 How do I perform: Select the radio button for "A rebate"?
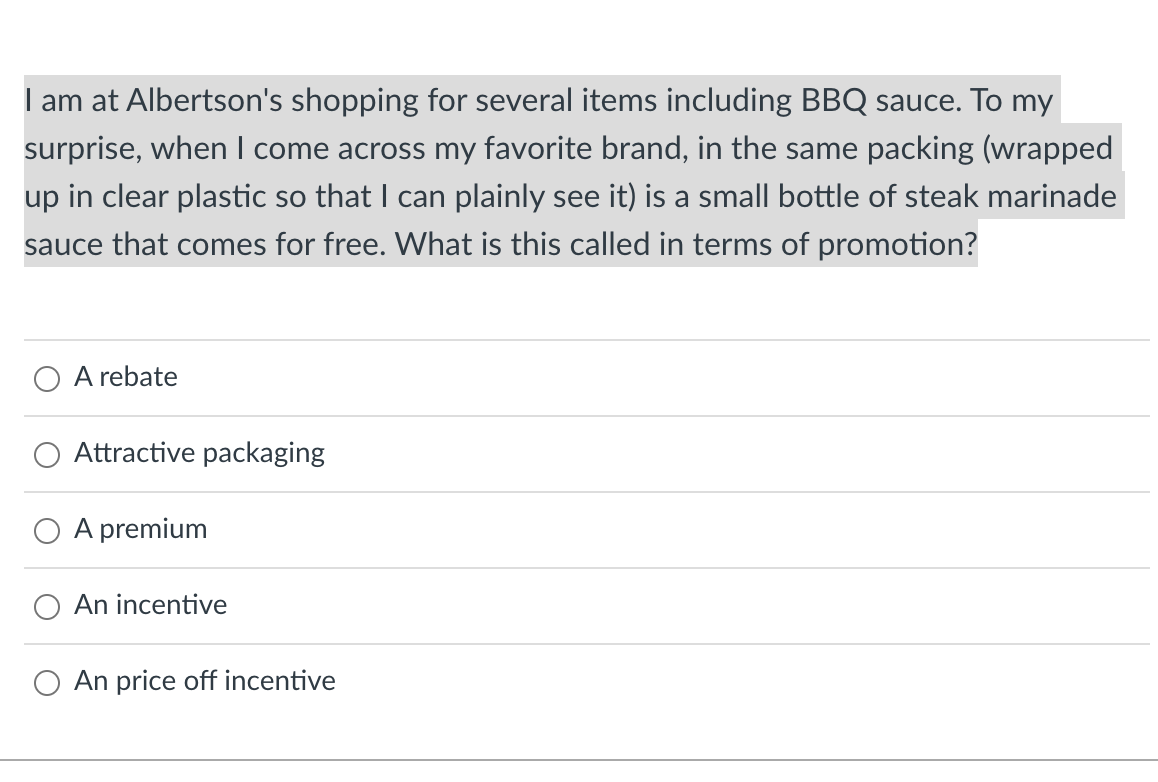point(47,378)
